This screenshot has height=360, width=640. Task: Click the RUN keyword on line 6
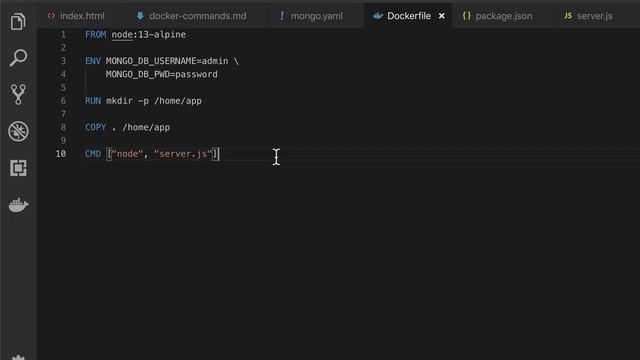[93, 101]
